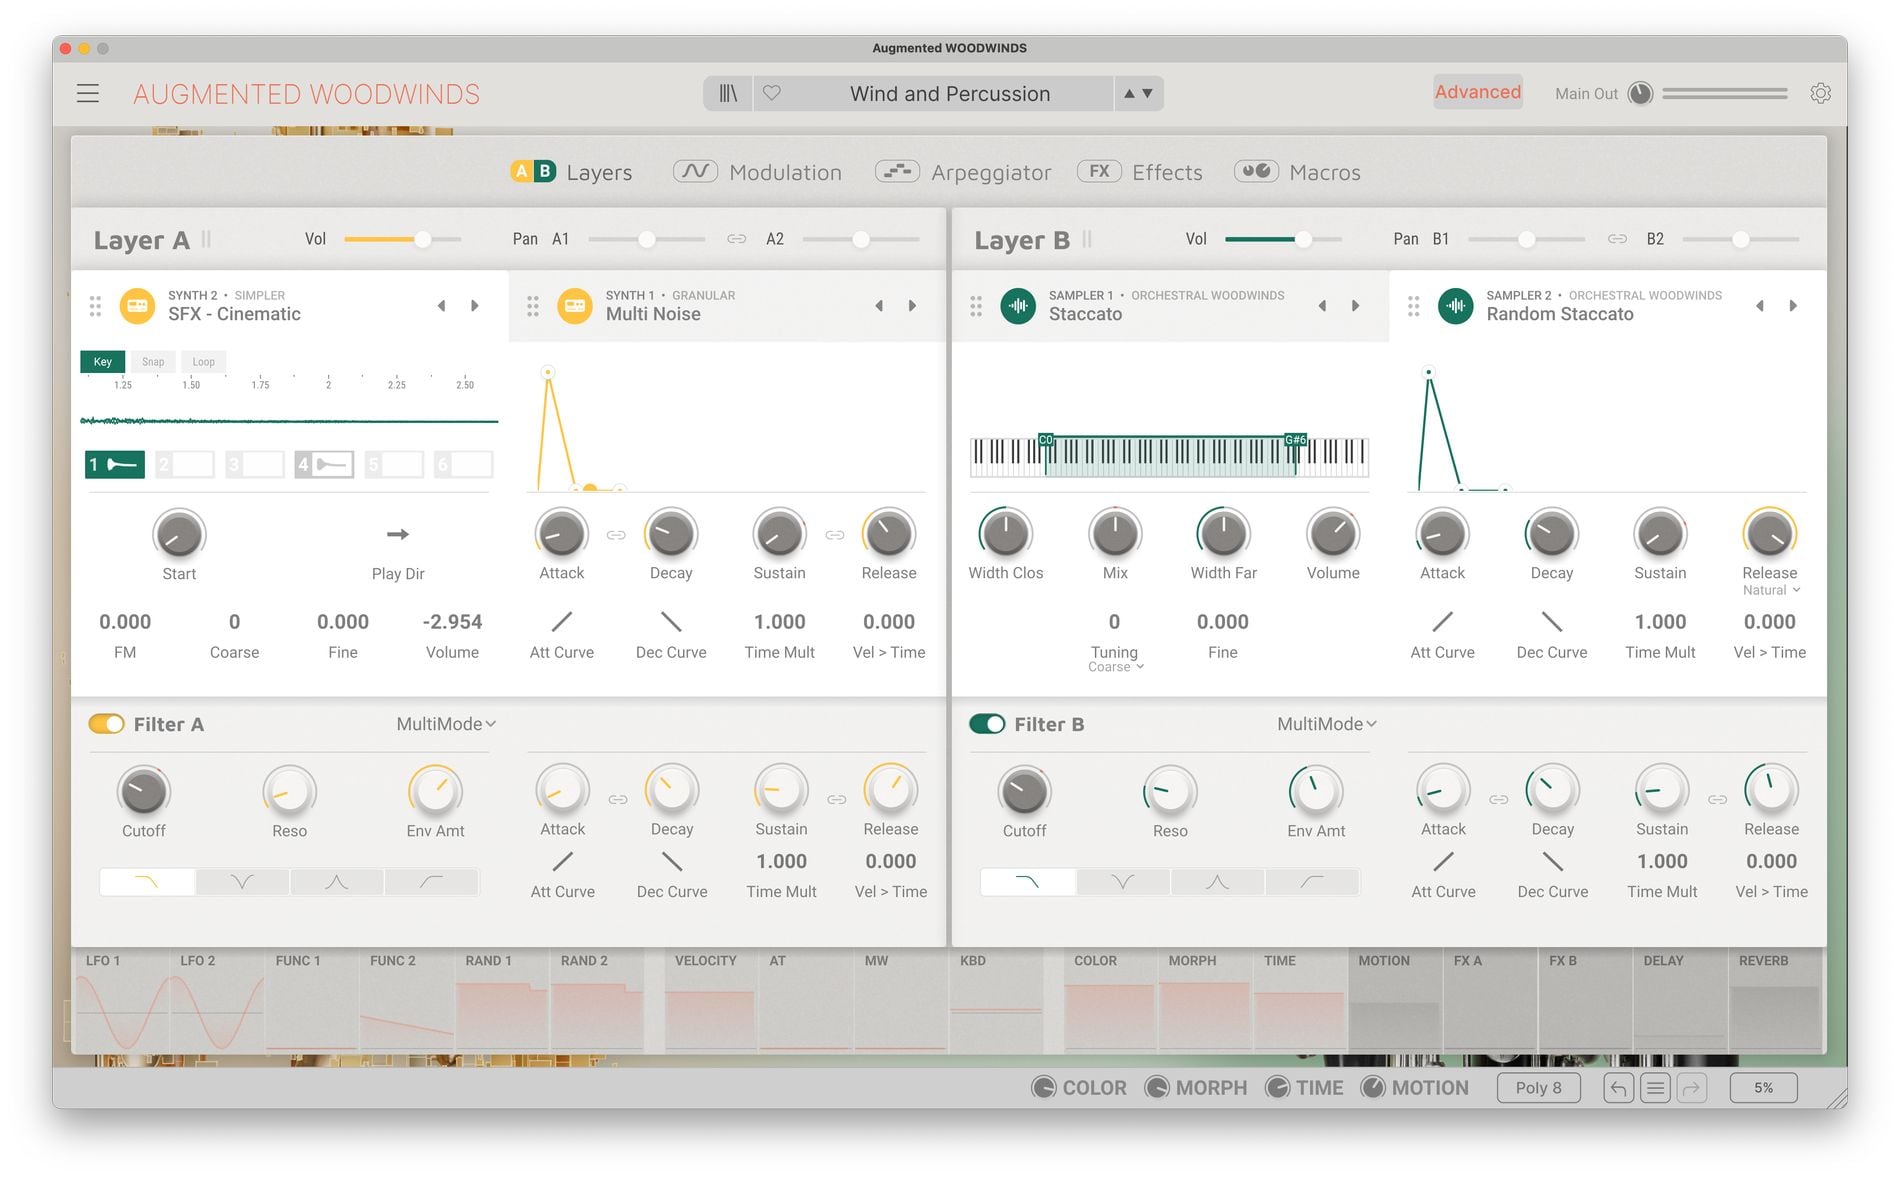Toggle Filter B Sustain-Release link

tap(1717, 799)
